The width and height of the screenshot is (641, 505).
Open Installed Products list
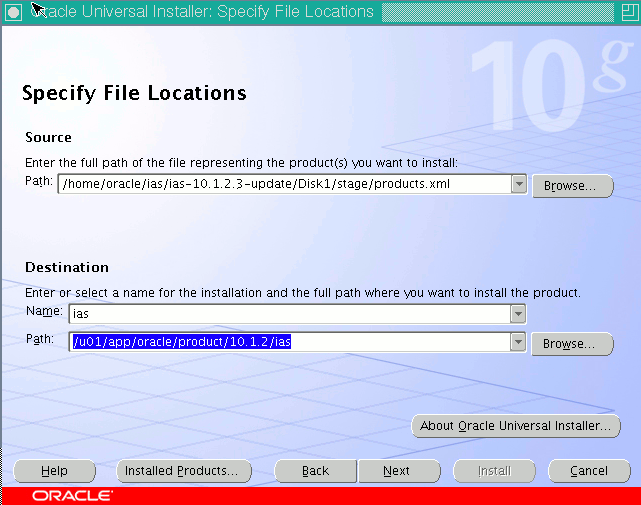pyautogui.click(x=184, y=471)
